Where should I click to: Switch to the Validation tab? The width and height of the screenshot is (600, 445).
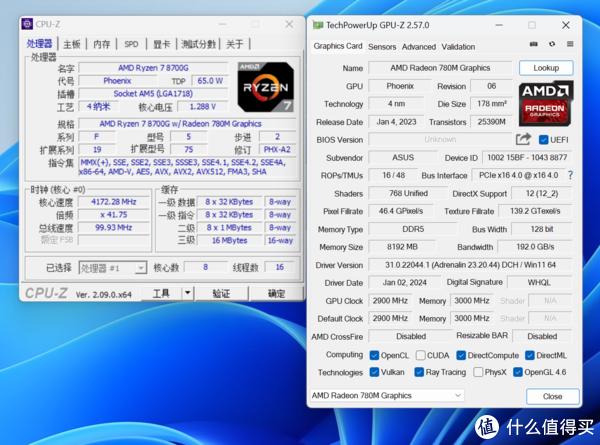coord(458,47)
